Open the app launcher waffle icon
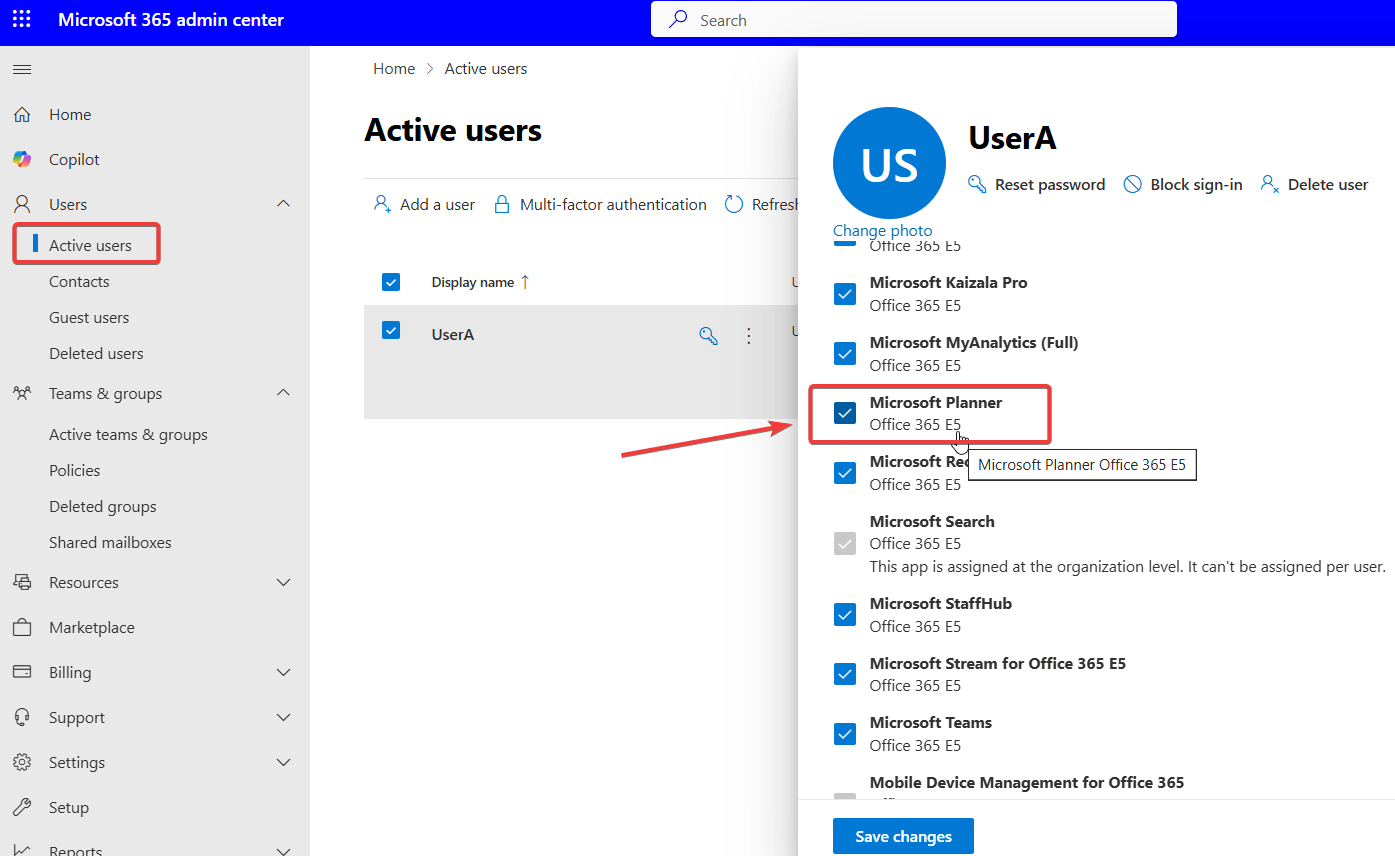The height and width of the screenshot is (856, 1395). pyautogui.click(x=22, y=20)
